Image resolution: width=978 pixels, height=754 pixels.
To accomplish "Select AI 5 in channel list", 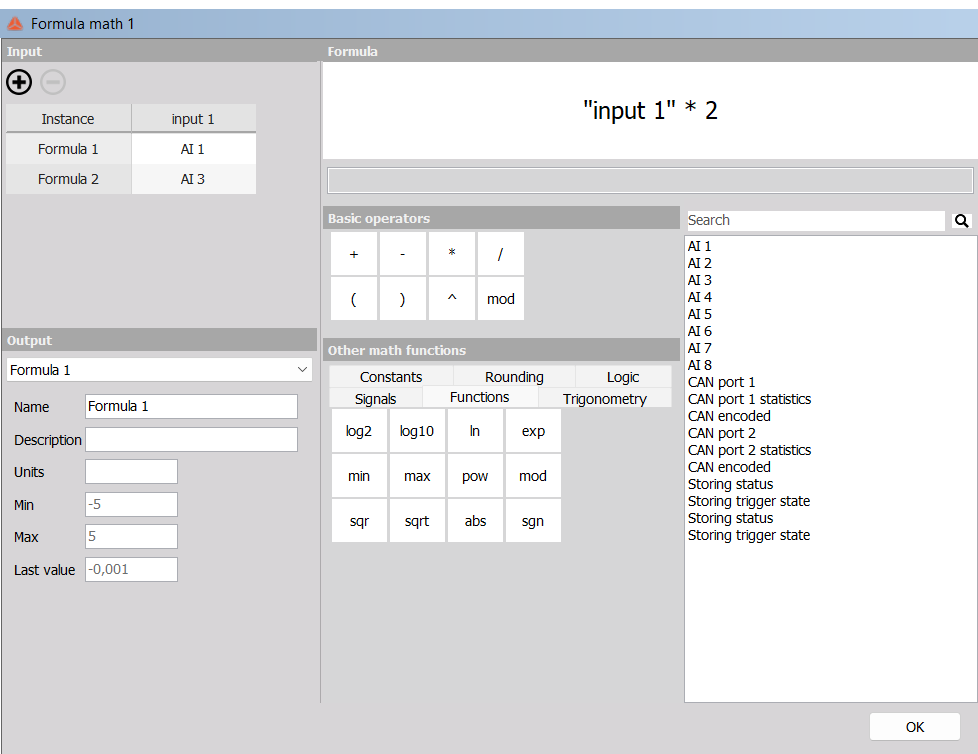I will (700, 314).
